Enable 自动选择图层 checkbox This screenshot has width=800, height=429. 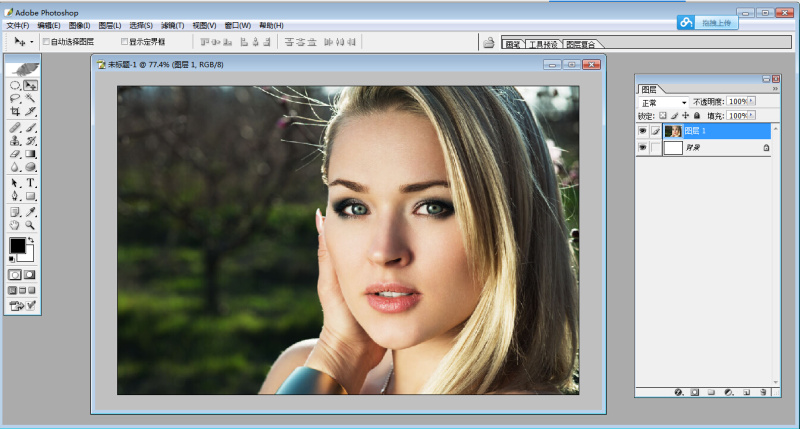[x=46, y=41]
